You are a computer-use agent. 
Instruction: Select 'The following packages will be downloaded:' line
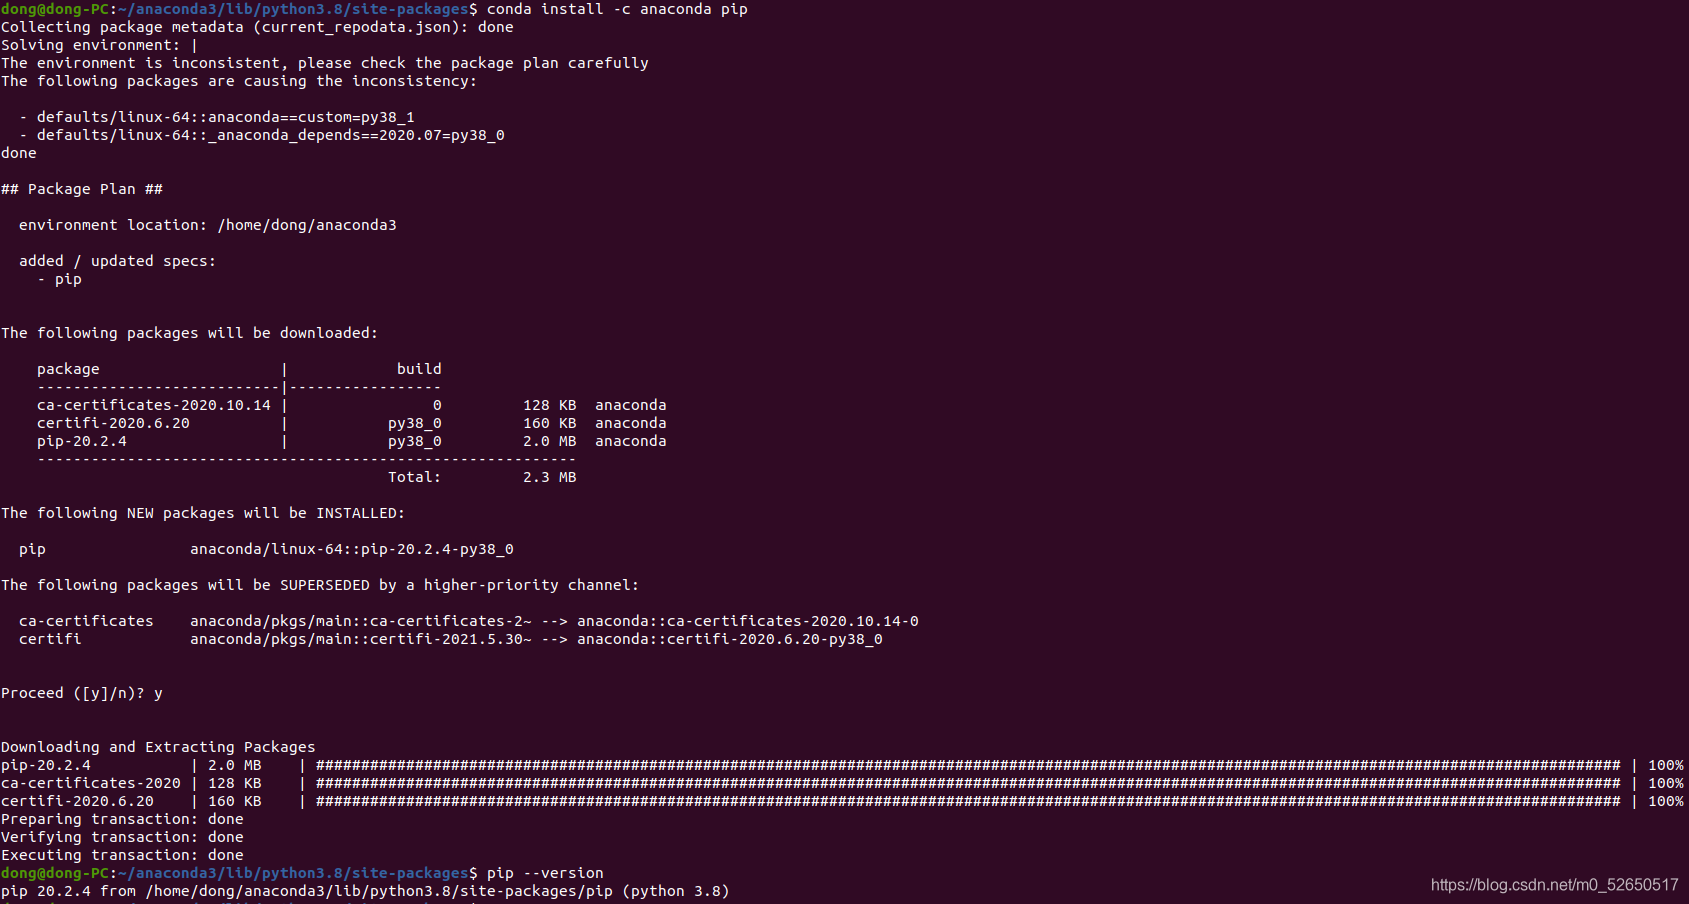click(x=189, y=333)
